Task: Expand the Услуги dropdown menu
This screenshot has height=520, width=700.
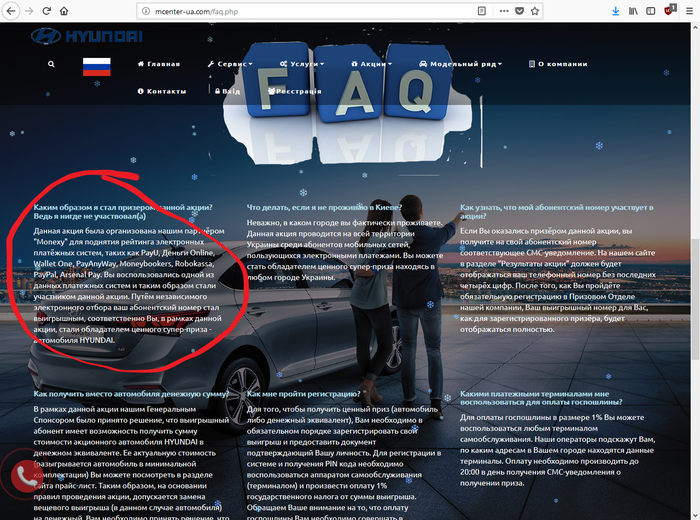Action: pyautogui.click(x=301, y=63)
